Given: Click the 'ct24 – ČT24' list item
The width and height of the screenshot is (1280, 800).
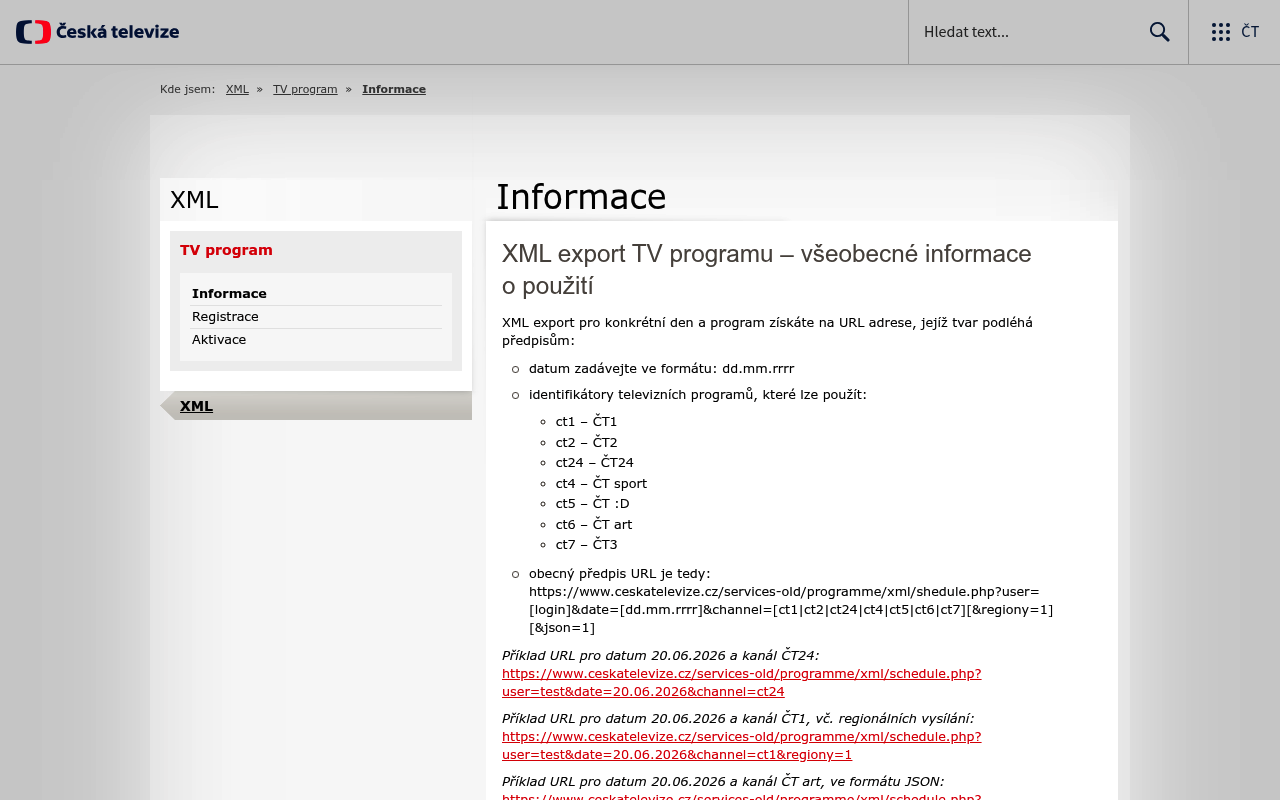Looking at the screenshot, I should 594,462.
